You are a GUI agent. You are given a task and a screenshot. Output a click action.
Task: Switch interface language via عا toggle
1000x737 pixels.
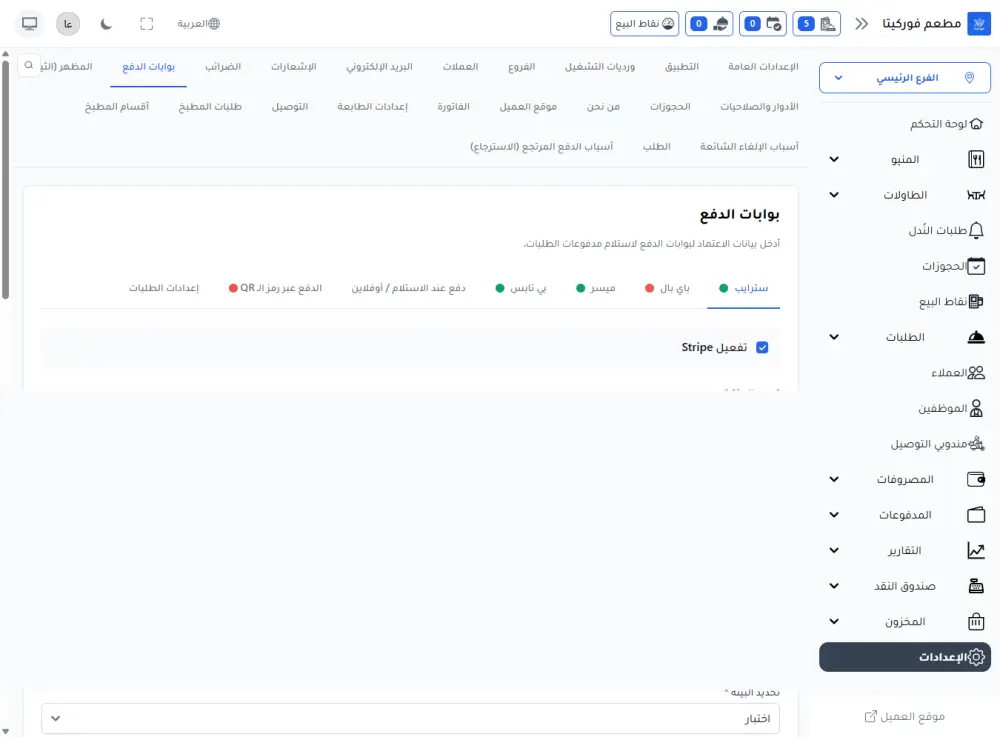[67, 23]
